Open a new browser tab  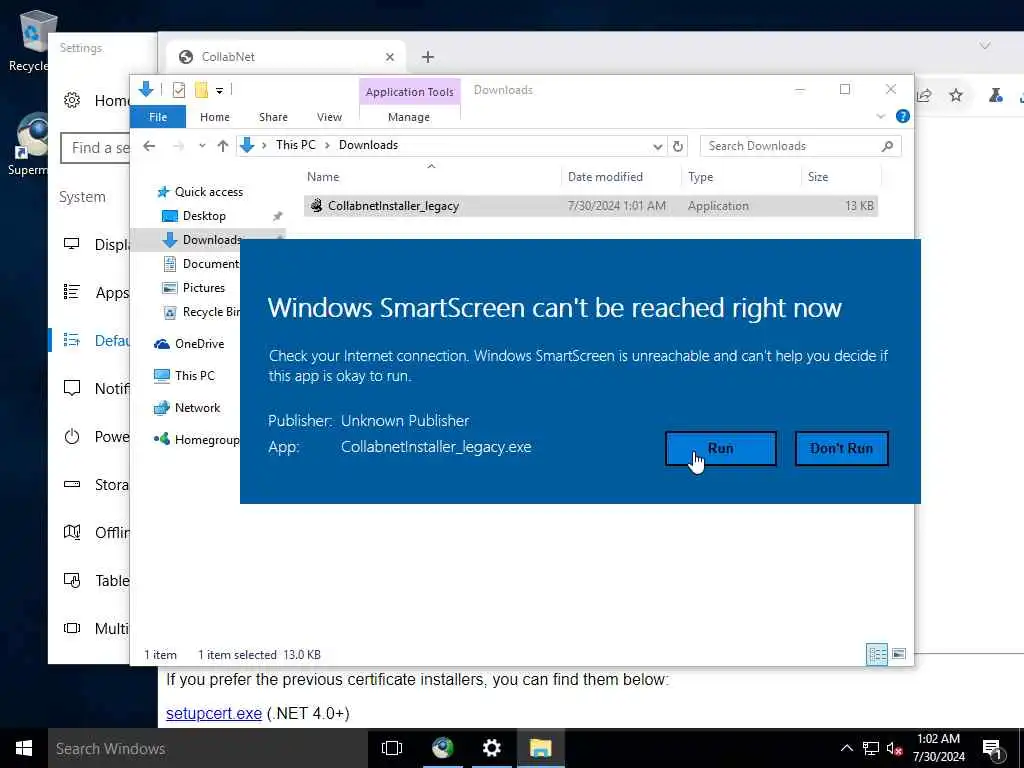click(428, 57)
